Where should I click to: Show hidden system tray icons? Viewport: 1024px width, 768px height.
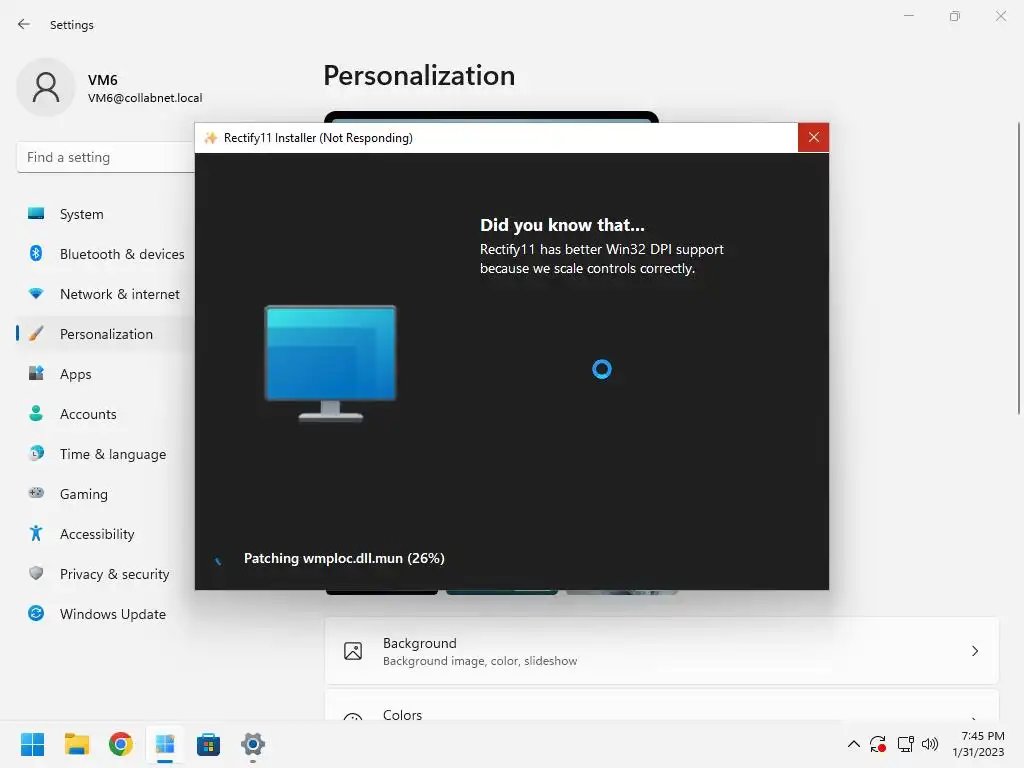tap(854, 744)
